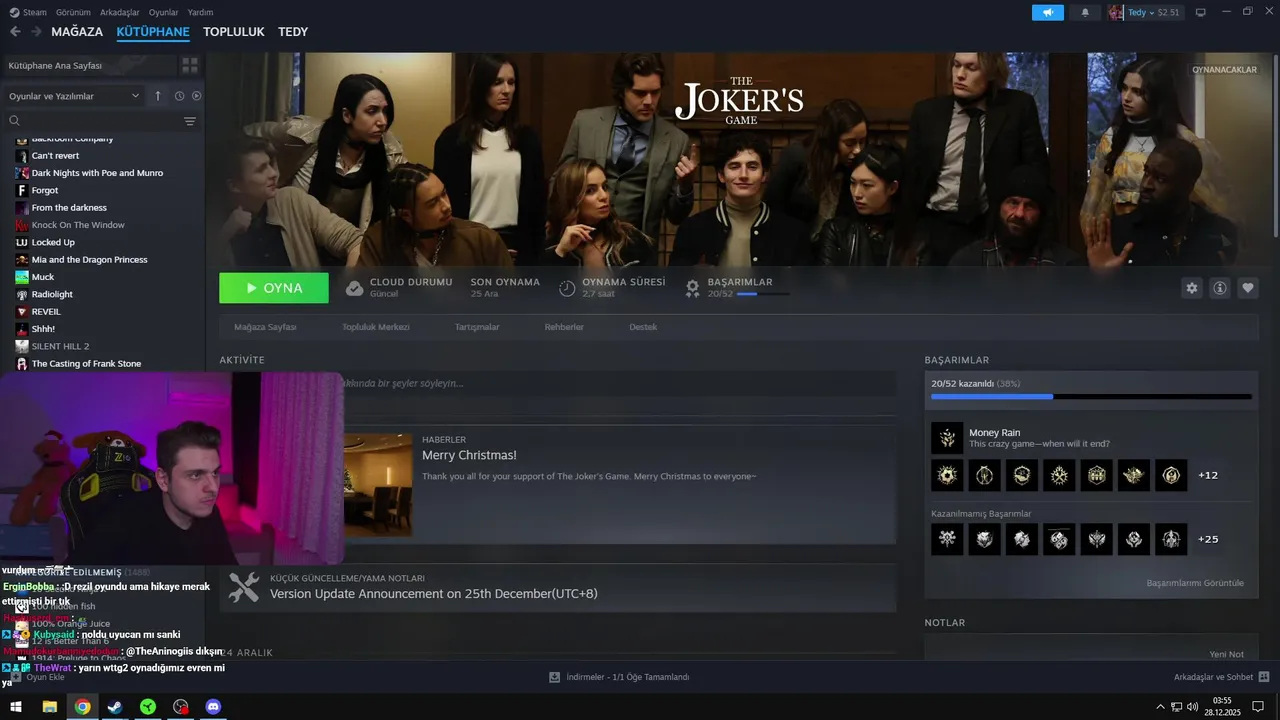Screen dimensions: 1280x720
Task: Select Mia and the Dragon Princess
Action: point(89,260)
